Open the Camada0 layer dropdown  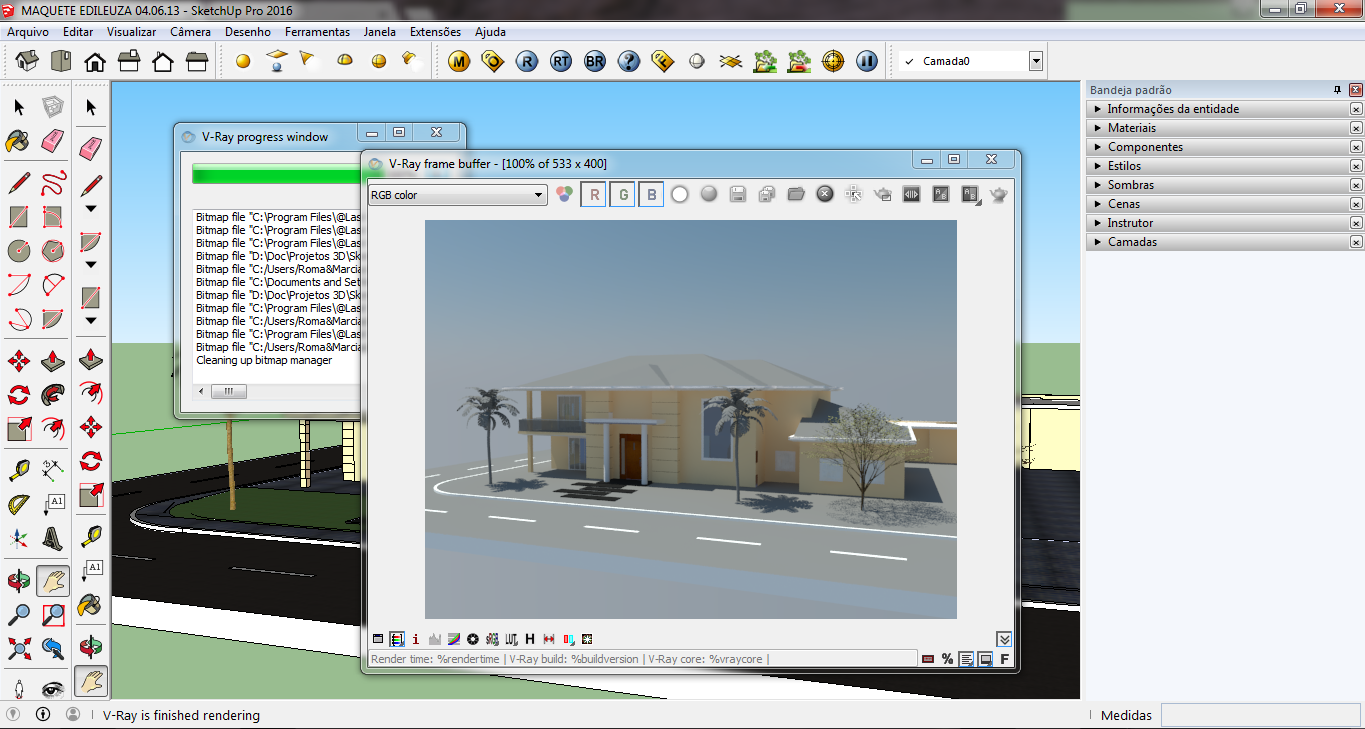[1035, 61]
